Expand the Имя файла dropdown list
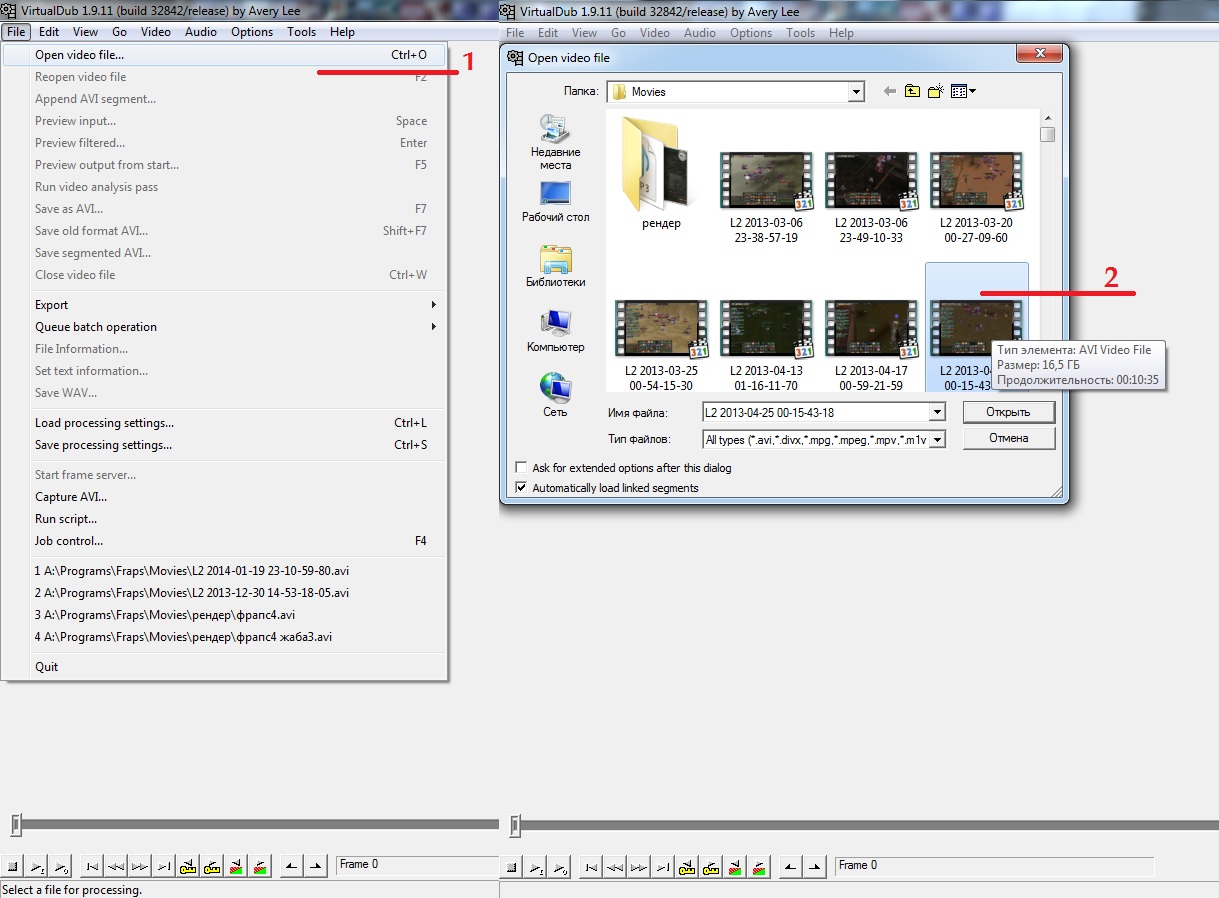 pos(937,412)
